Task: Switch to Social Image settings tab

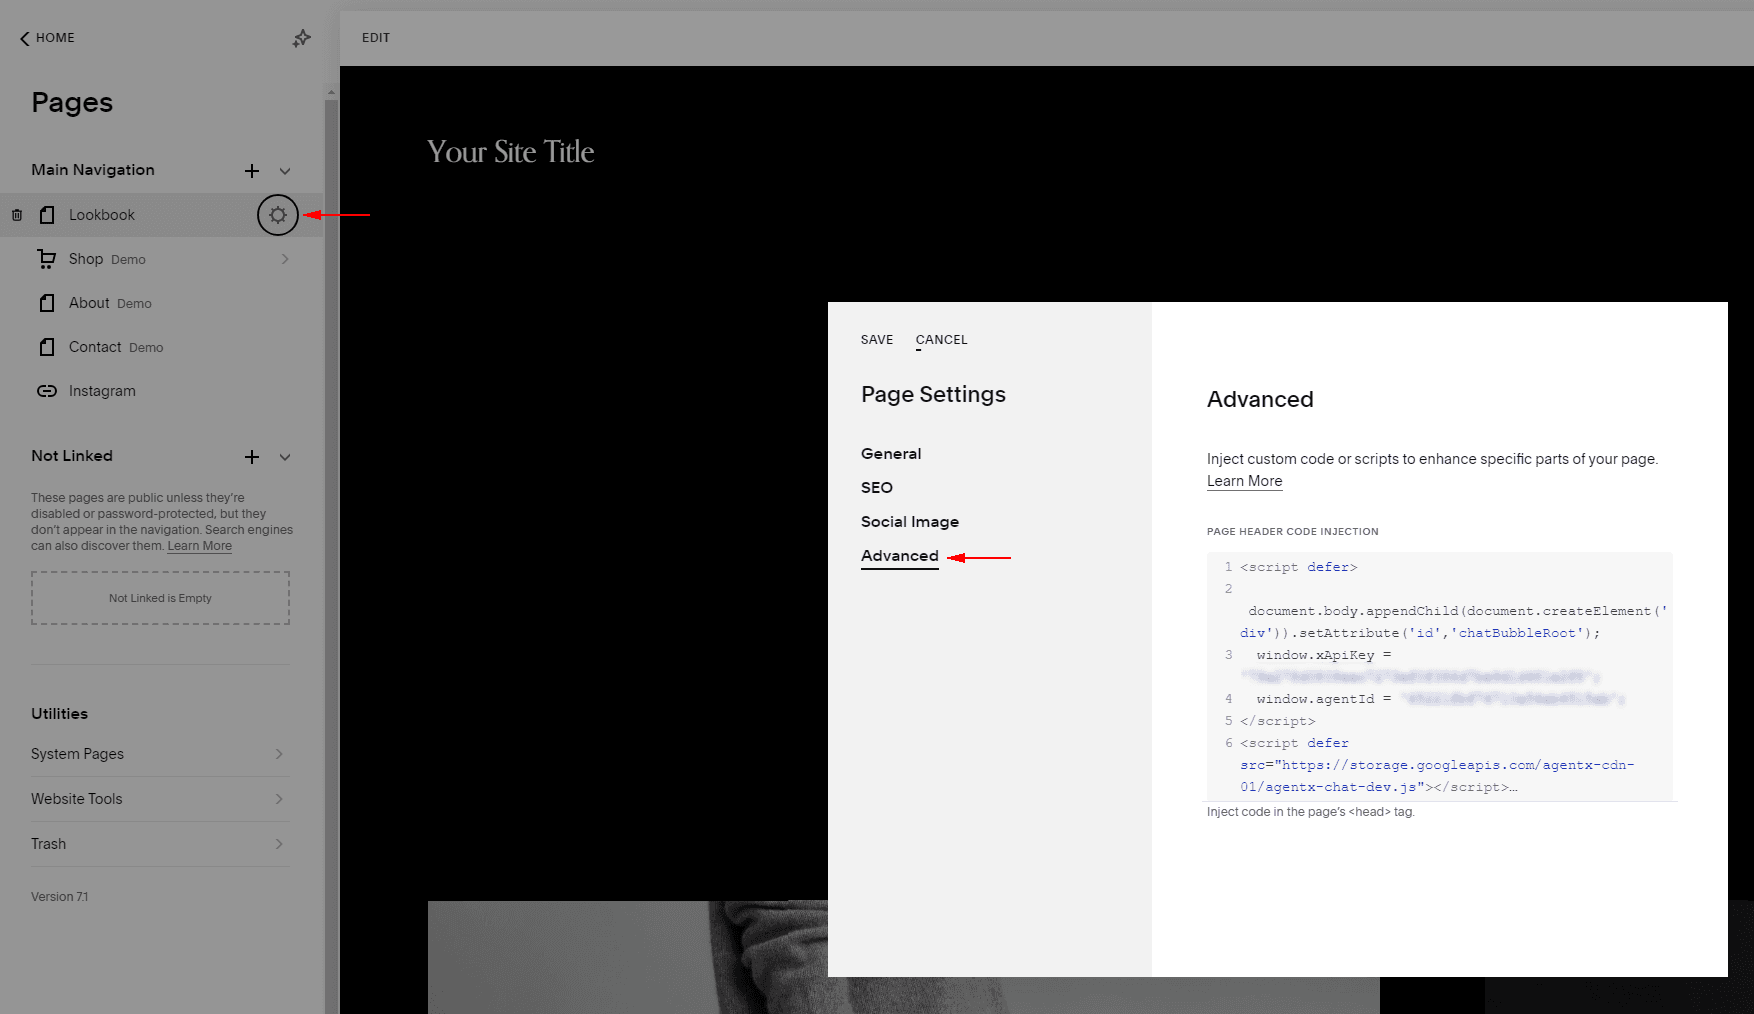Action: [910, 522]
